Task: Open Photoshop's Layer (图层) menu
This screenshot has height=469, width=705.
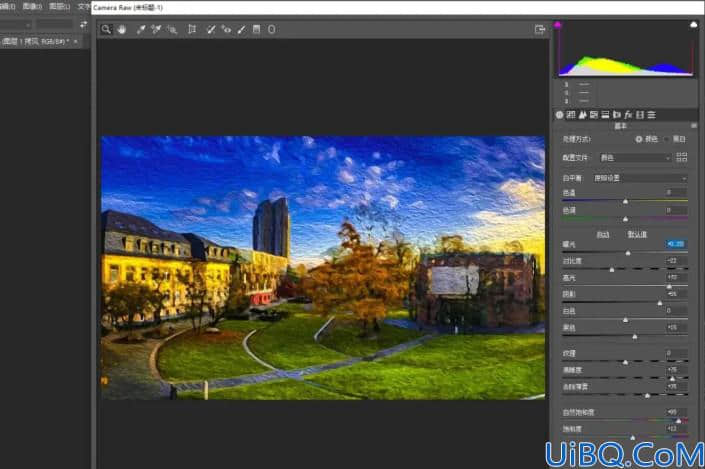Action: tap(59, 6)
